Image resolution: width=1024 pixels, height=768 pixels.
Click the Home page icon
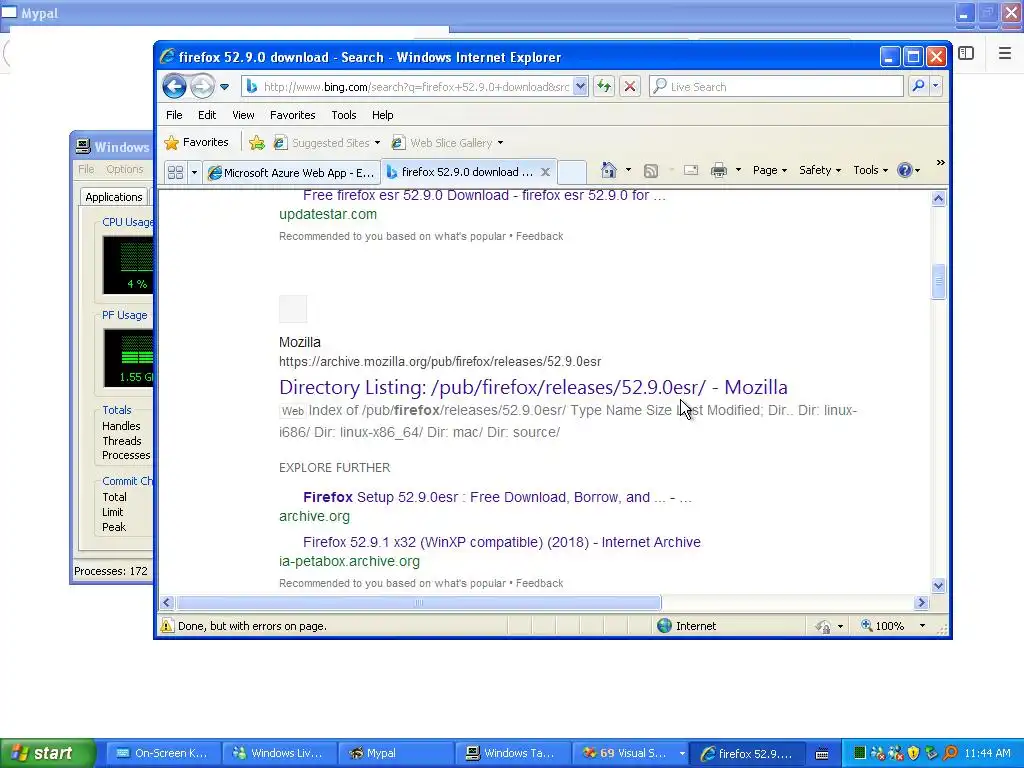pyautogui.click(x=609, y=170)
